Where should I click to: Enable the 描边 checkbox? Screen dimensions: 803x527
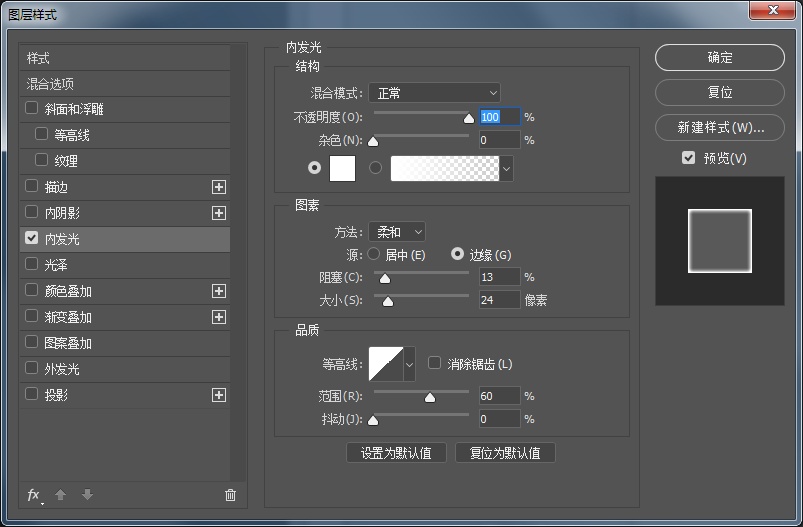tap(31, 186)
